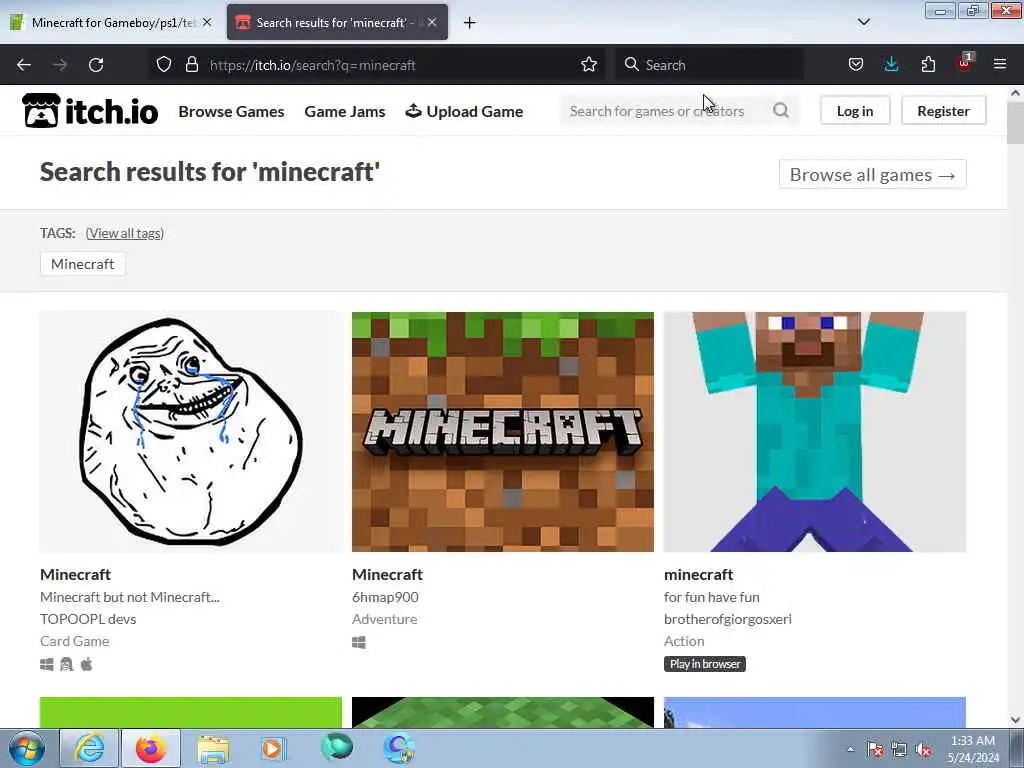Close the Search results tab

(x=432, y=22)
